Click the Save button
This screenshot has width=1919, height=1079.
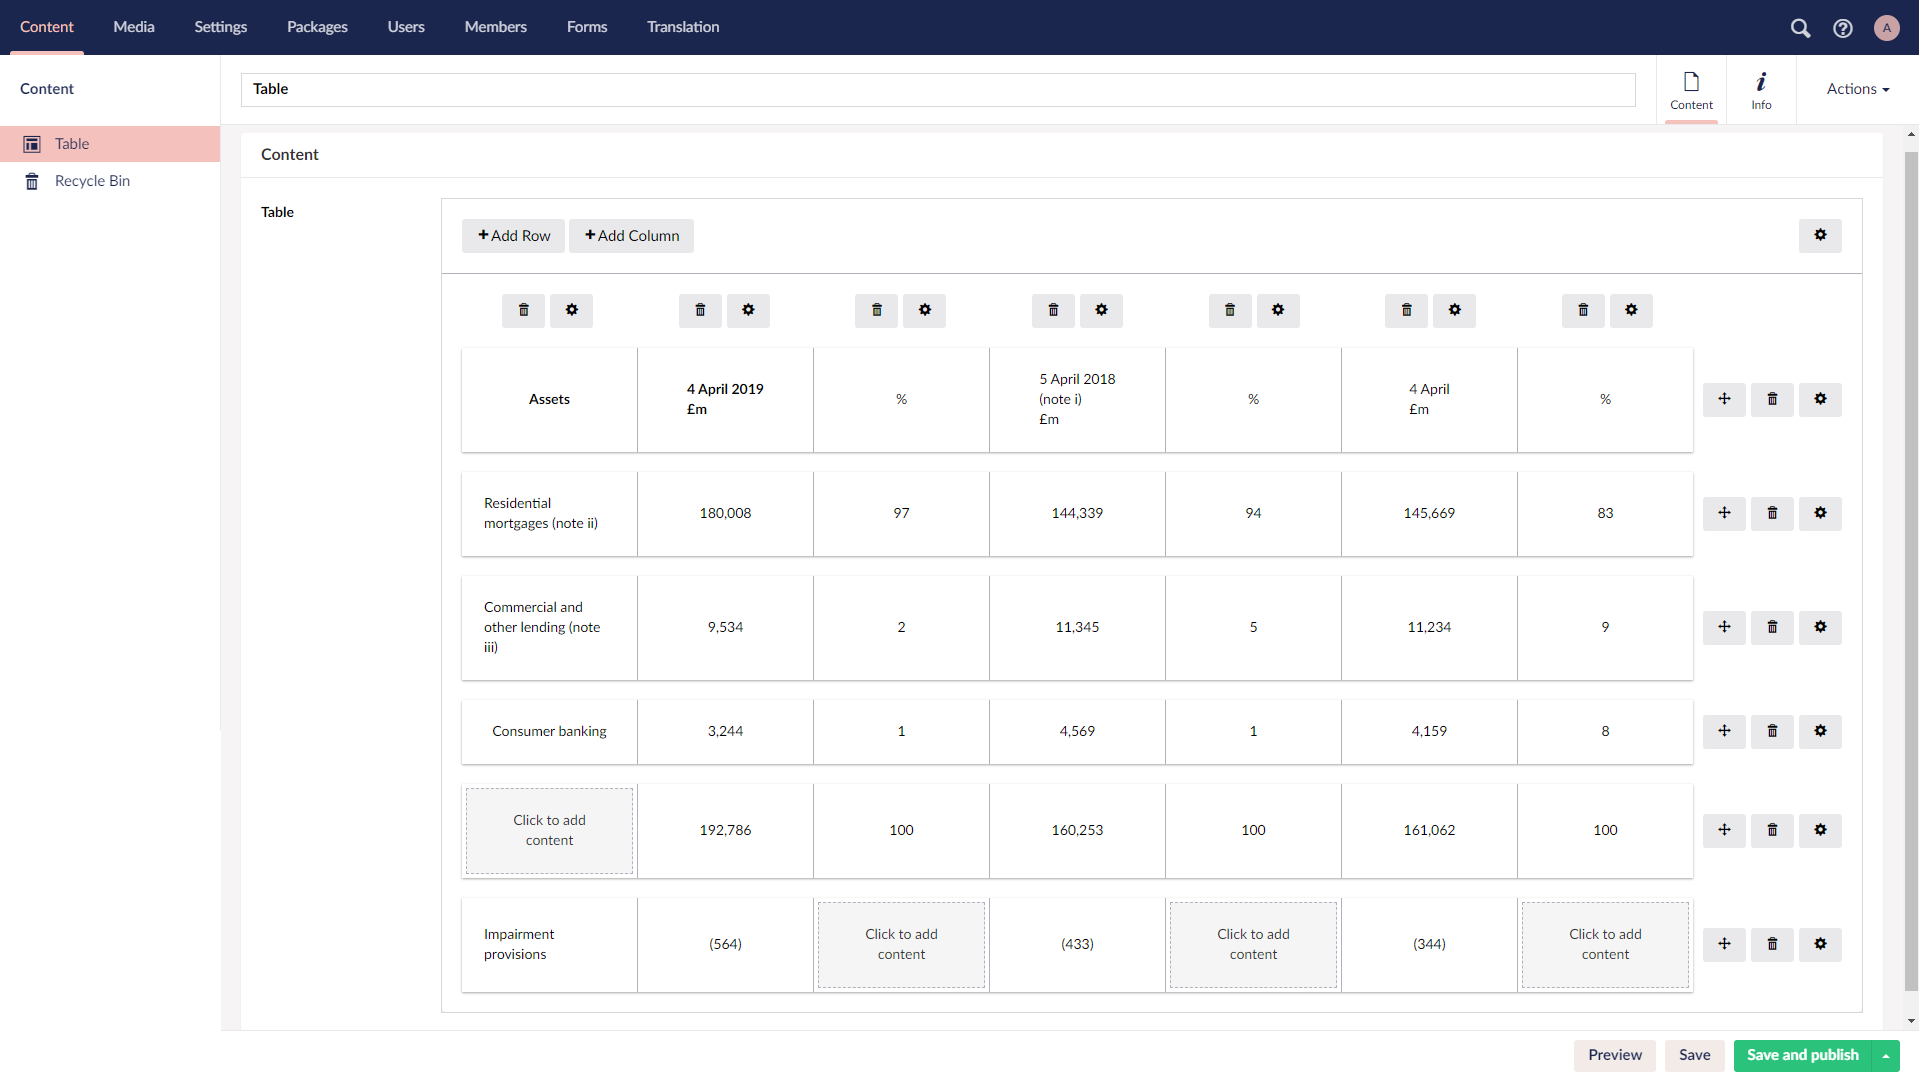point(1694,1055)
